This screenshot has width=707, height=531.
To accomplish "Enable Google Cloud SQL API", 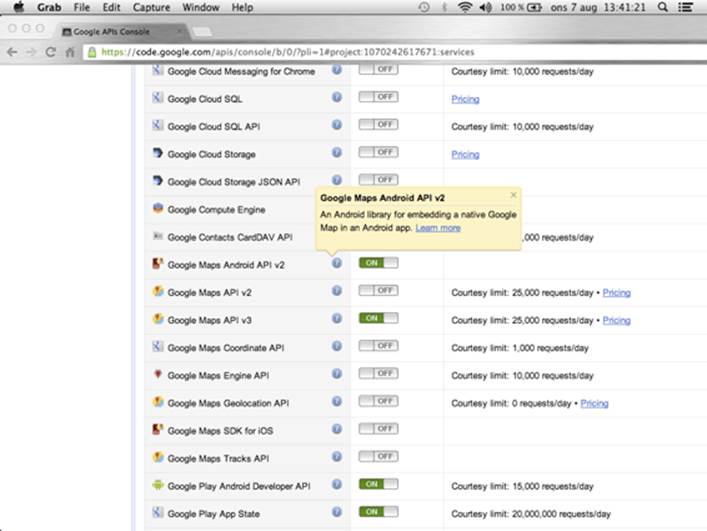I will (378, 124).
